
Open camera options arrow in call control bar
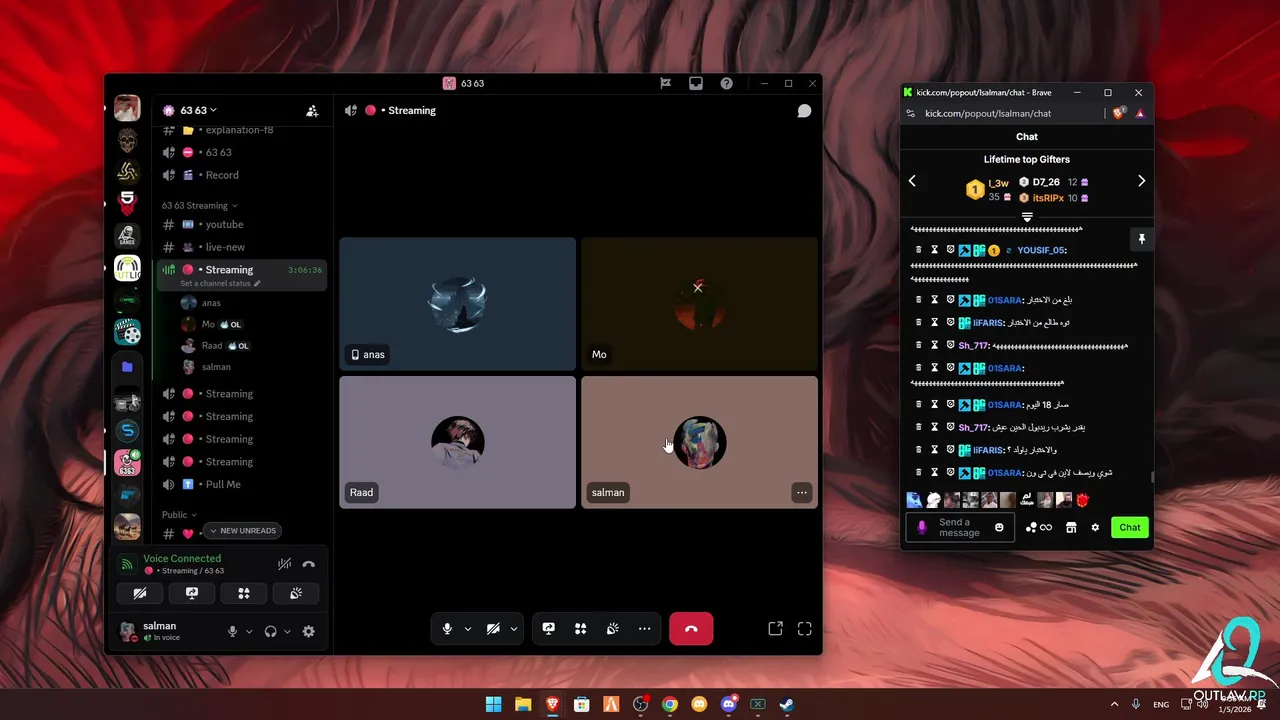514,629
